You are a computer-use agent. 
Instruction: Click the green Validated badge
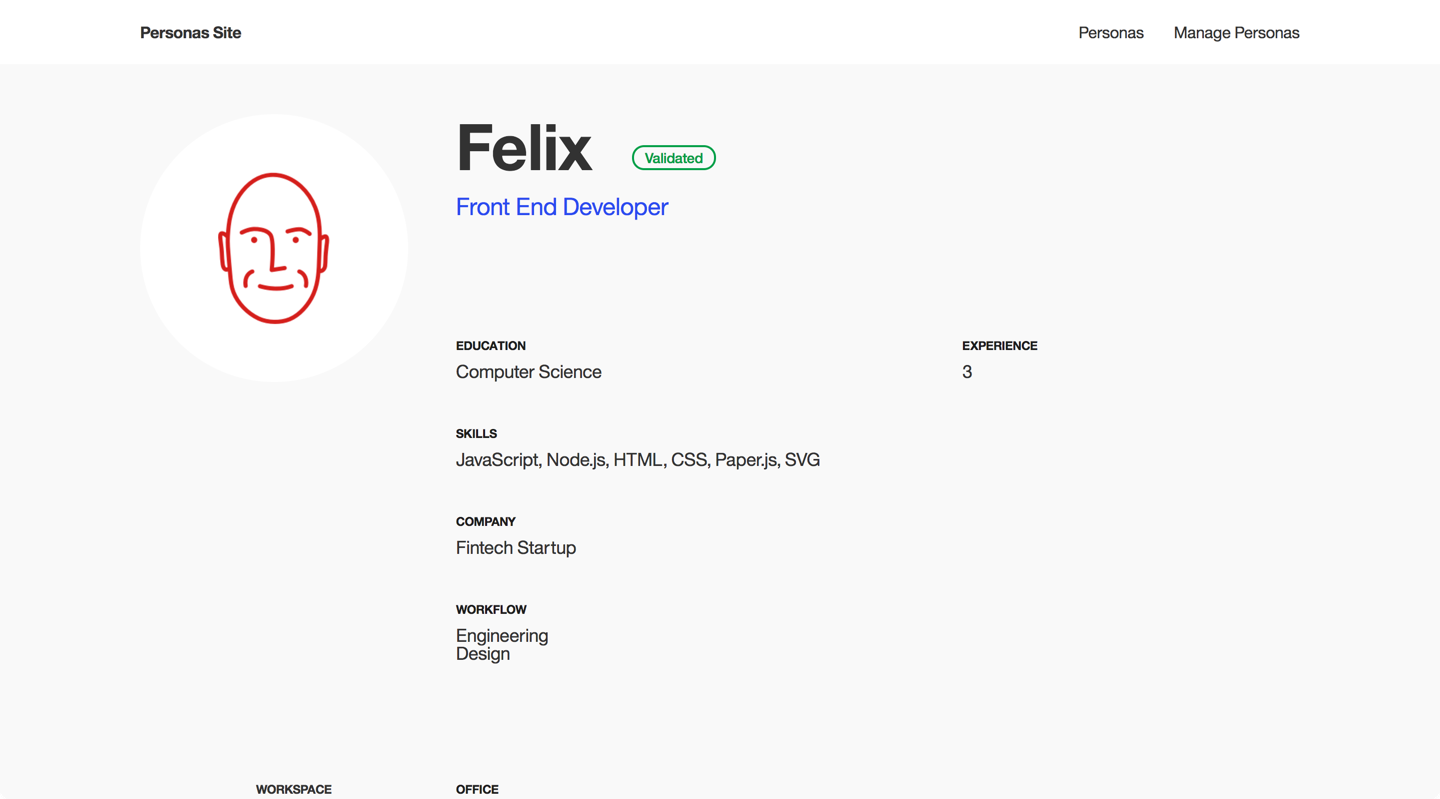pos(673,158)
